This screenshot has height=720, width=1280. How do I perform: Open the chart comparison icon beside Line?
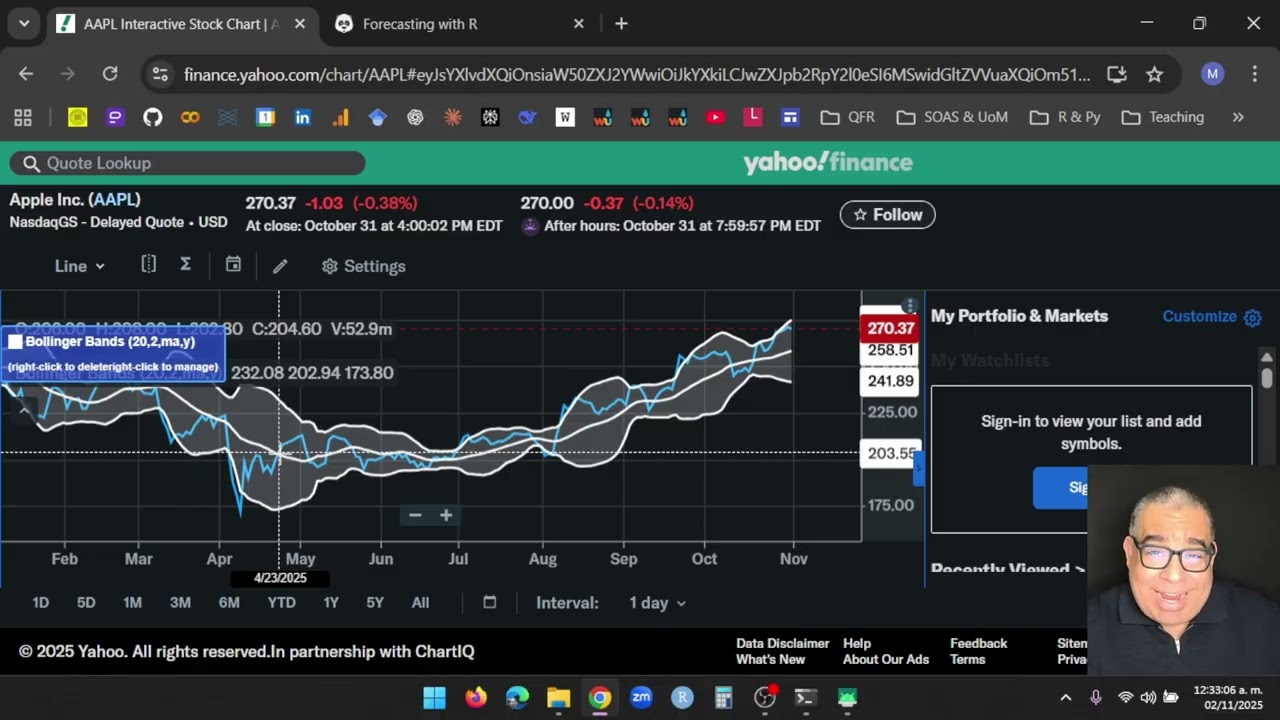pyautogui.click(x=148, y=265)
